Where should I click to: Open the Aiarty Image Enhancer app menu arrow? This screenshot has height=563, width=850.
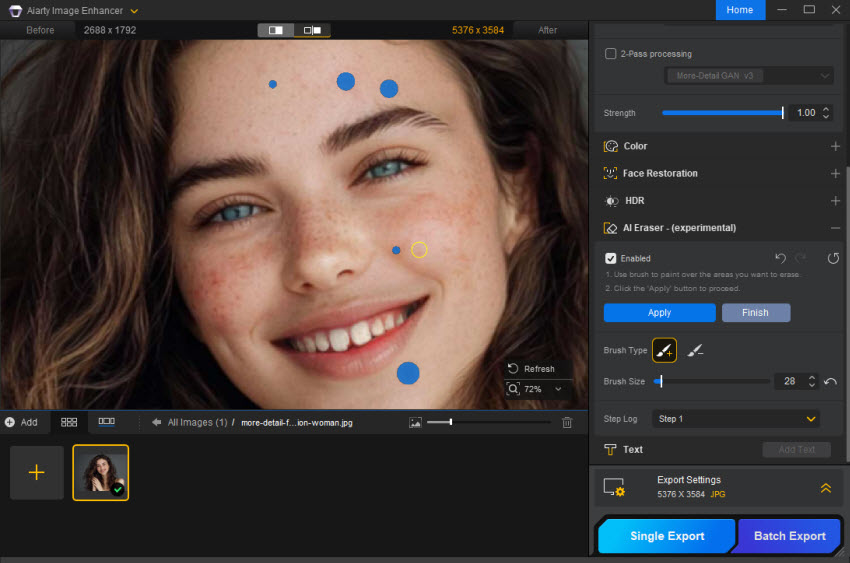(x=134, y=11)
